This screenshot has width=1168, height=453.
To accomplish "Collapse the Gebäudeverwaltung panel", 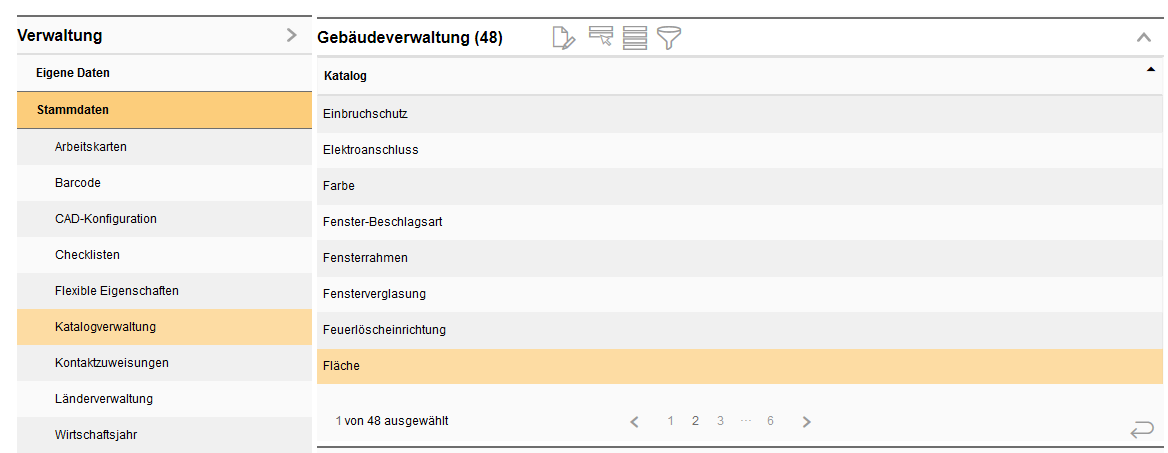I will coord(1144,38).
